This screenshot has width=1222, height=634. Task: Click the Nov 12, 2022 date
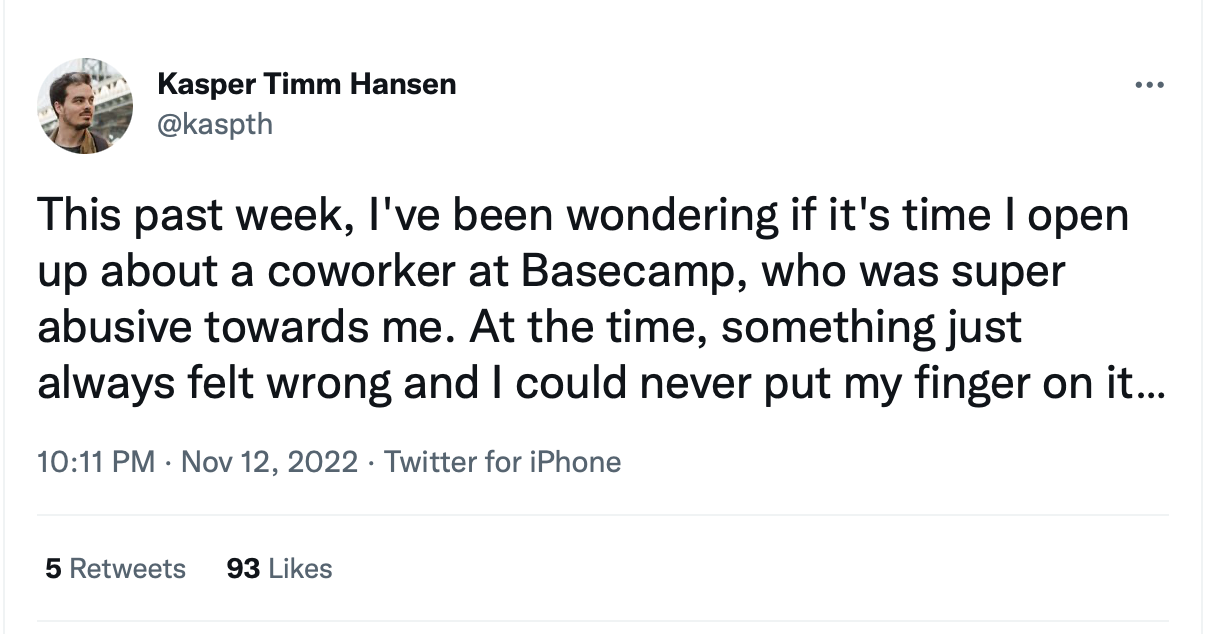(x=270, y=462)
